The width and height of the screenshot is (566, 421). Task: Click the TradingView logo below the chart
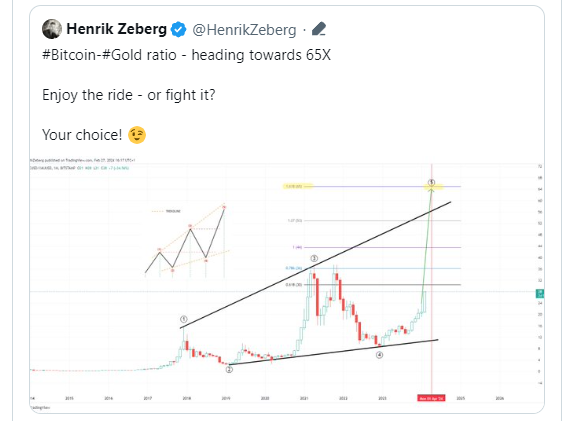[40, 407]
